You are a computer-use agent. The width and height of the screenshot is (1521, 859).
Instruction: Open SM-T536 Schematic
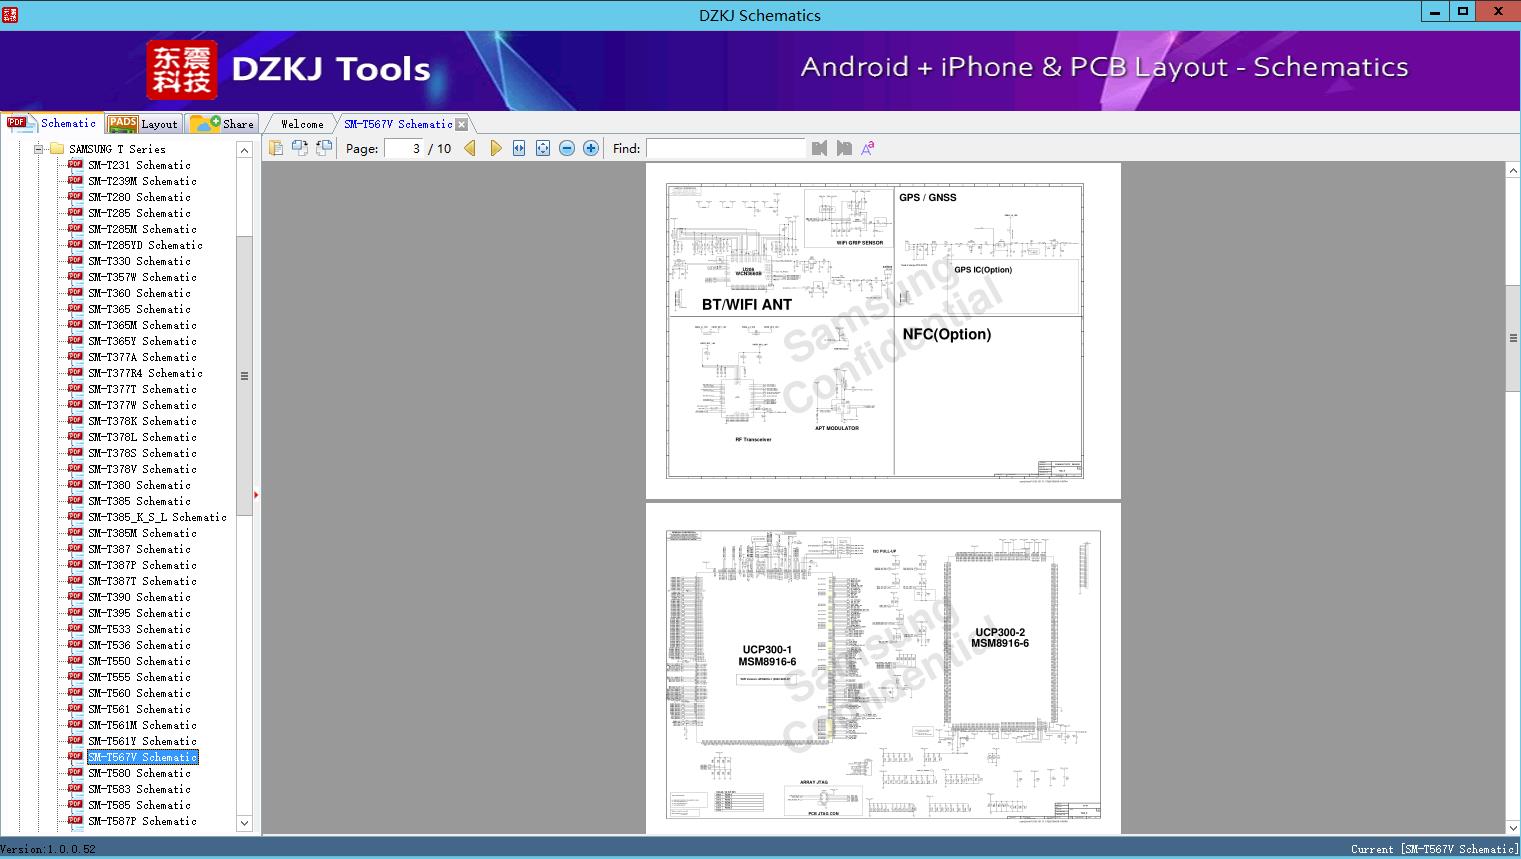point(139,645)
